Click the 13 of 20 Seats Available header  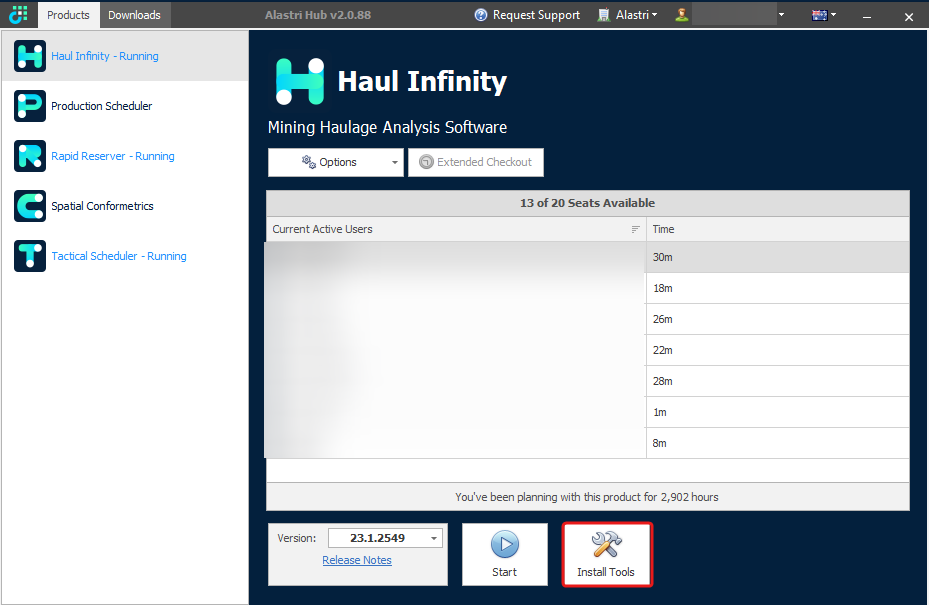588,203
